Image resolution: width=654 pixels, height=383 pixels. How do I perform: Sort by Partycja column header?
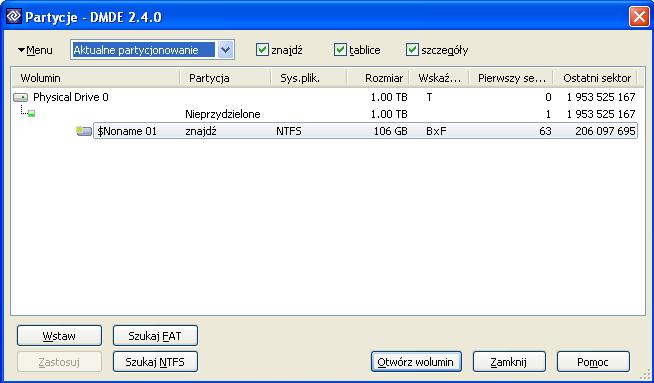[225, 78]
